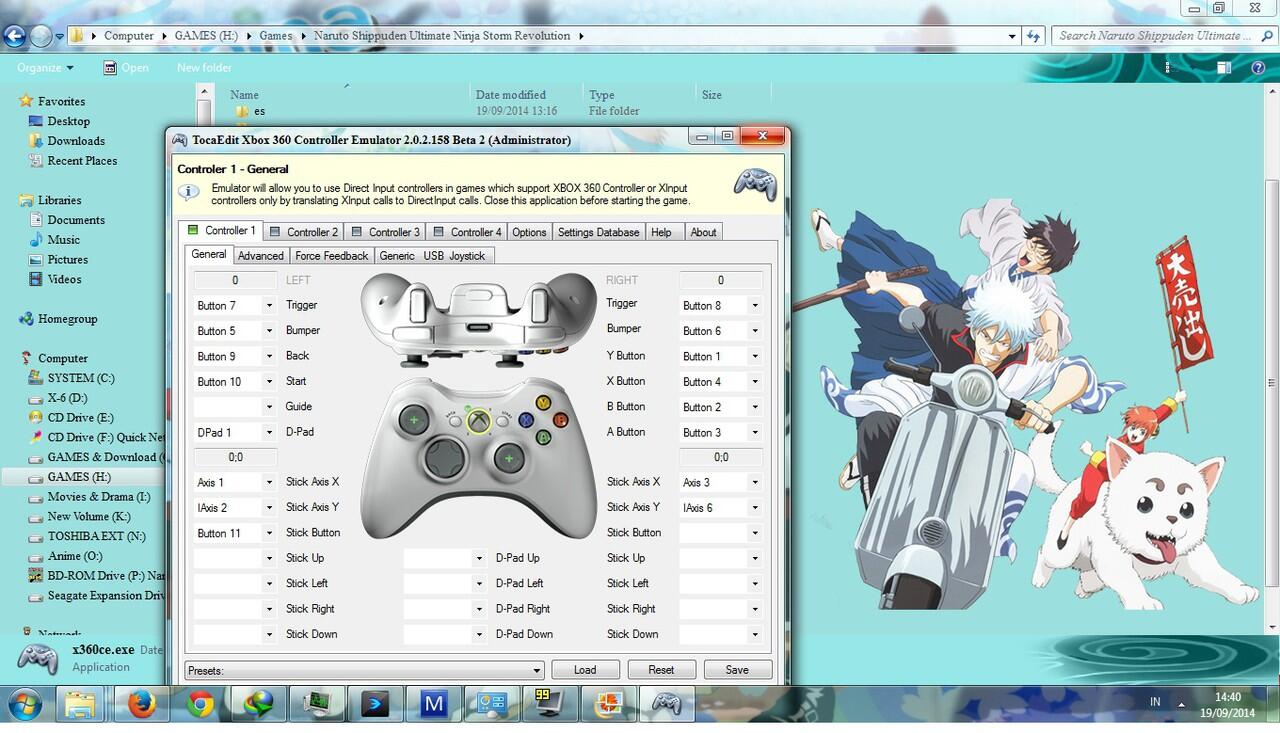Viewport: 1280px width, 733px height.
Task: Open the Presets combo box
Action: pyautogui.click(x=537, y=670)
